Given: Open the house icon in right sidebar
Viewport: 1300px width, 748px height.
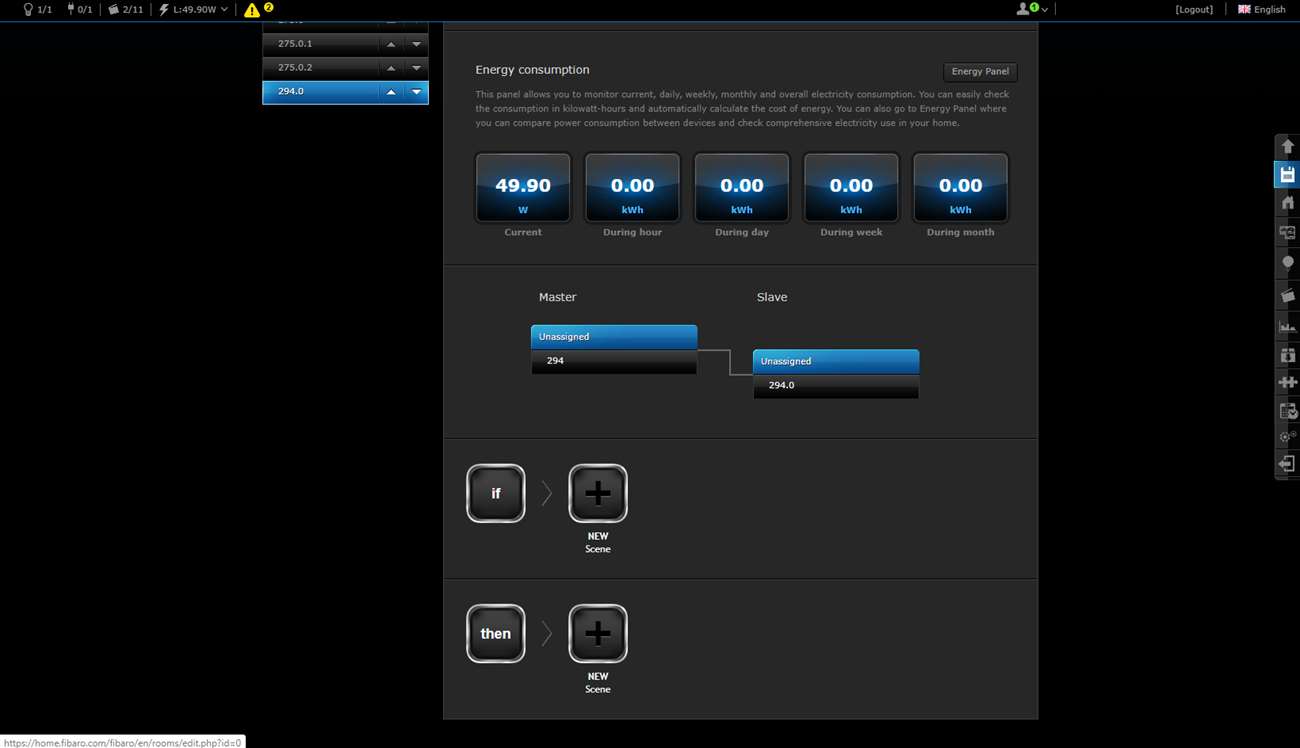Looking at the screenshot, I should point(1287,203).
